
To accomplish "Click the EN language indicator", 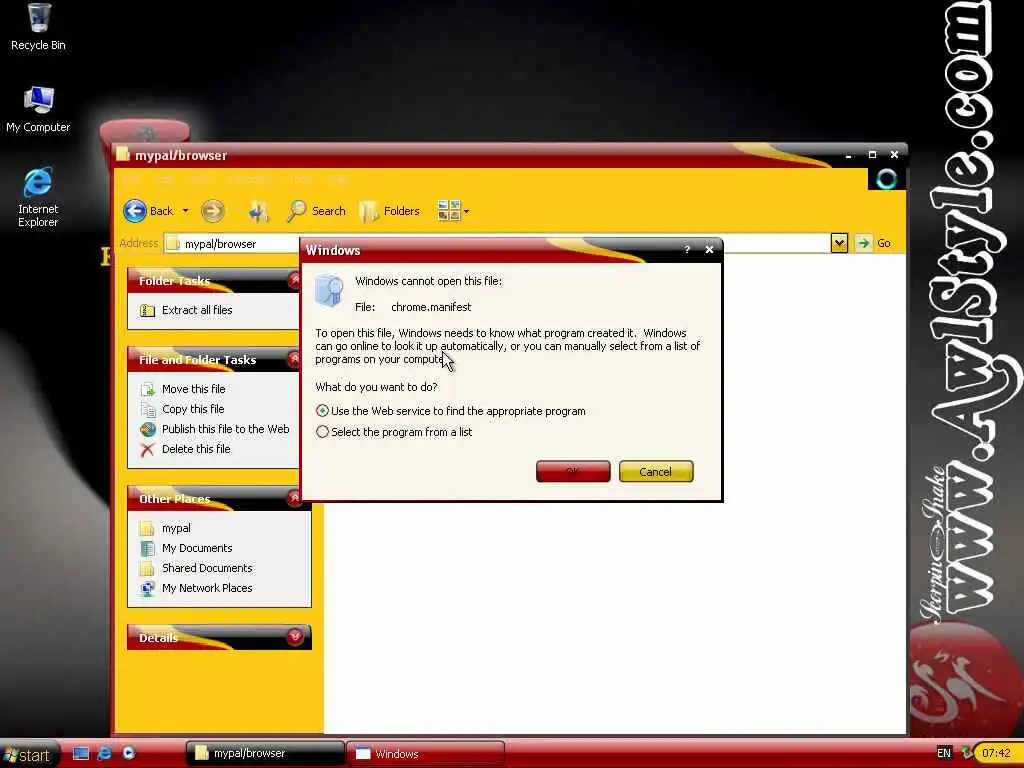I will [x=944, y=753].
